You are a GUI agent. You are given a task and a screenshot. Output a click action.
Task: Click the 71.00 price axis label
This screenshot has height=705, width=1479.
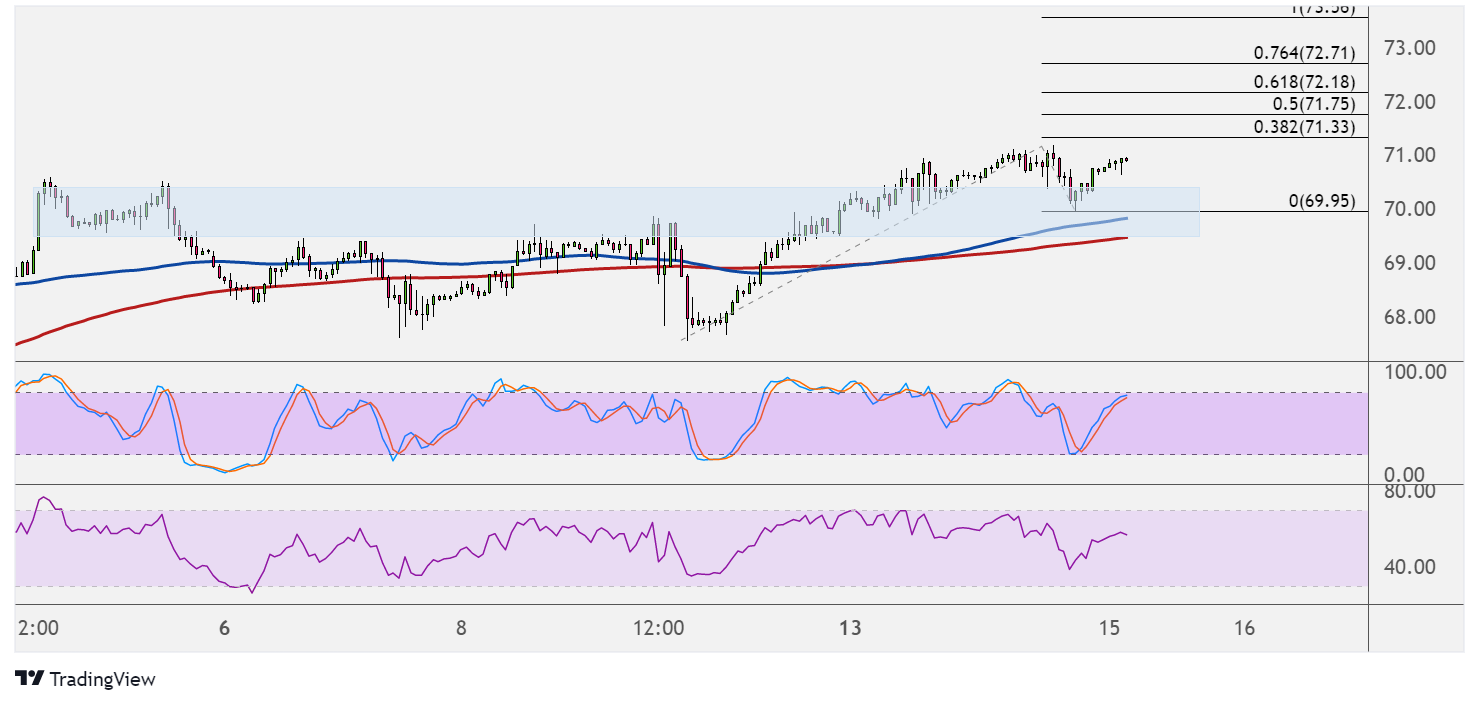click(1408, 155)
